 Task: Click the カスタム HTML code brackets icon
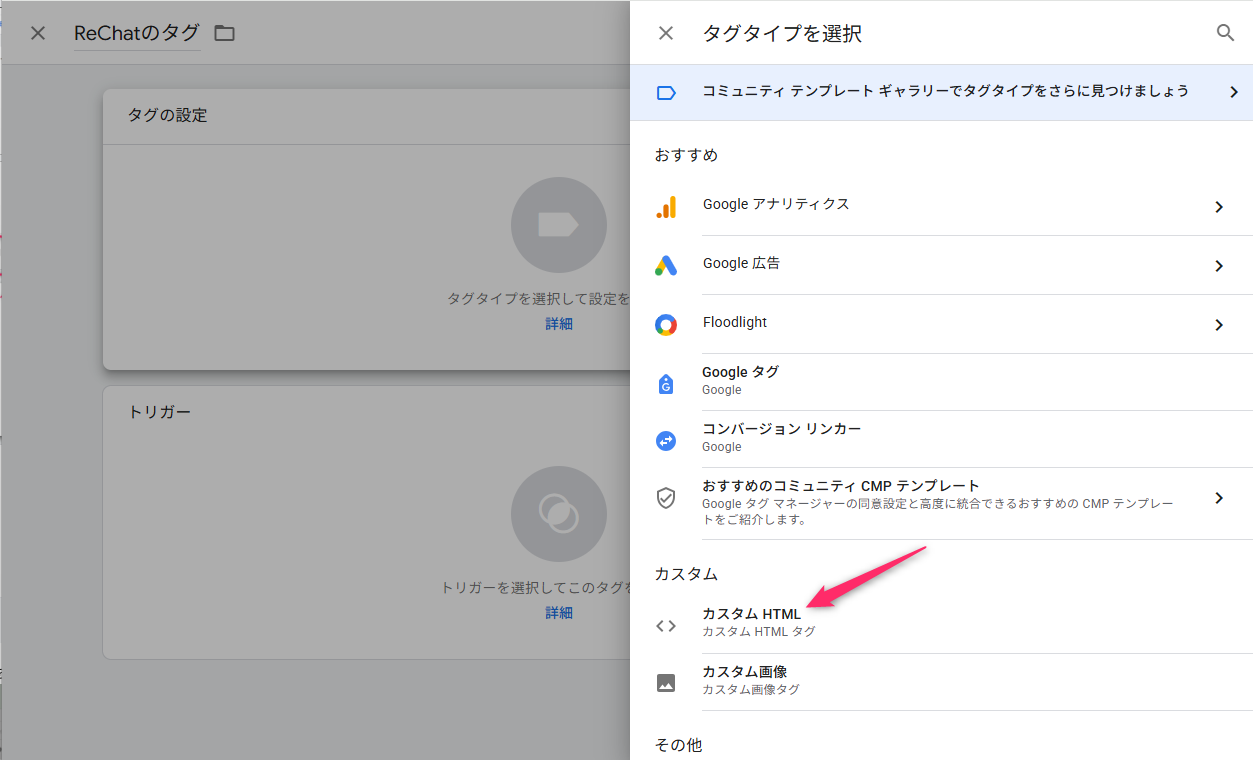pyautogui.click(x=666, y=626)
